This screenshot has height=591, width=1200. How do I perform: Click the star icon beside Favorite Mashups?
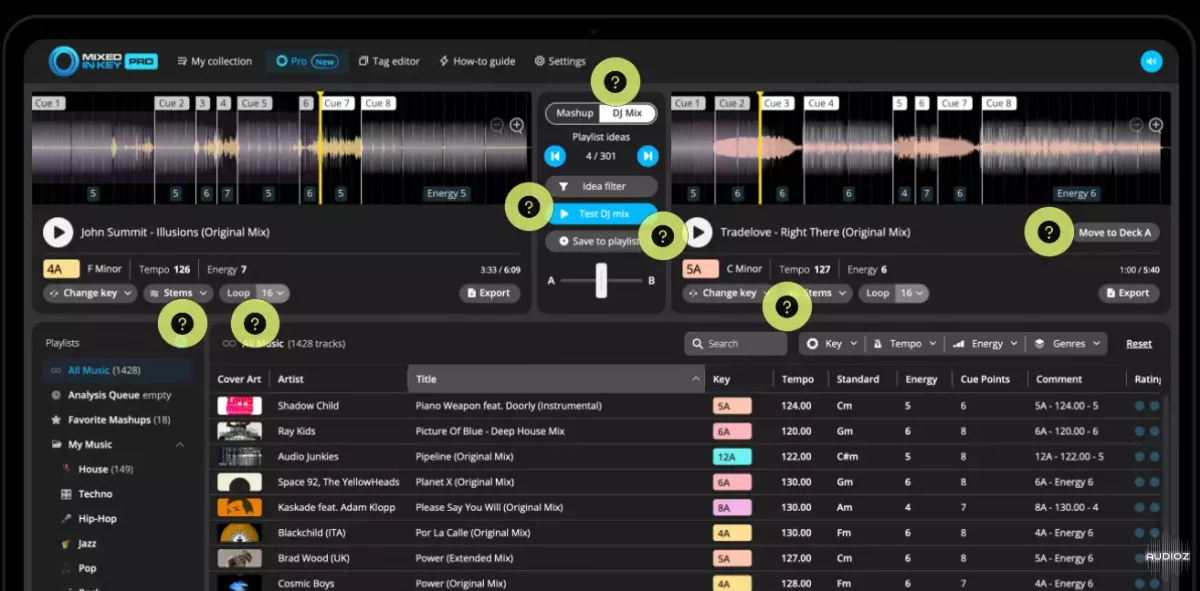click(57, 420)
